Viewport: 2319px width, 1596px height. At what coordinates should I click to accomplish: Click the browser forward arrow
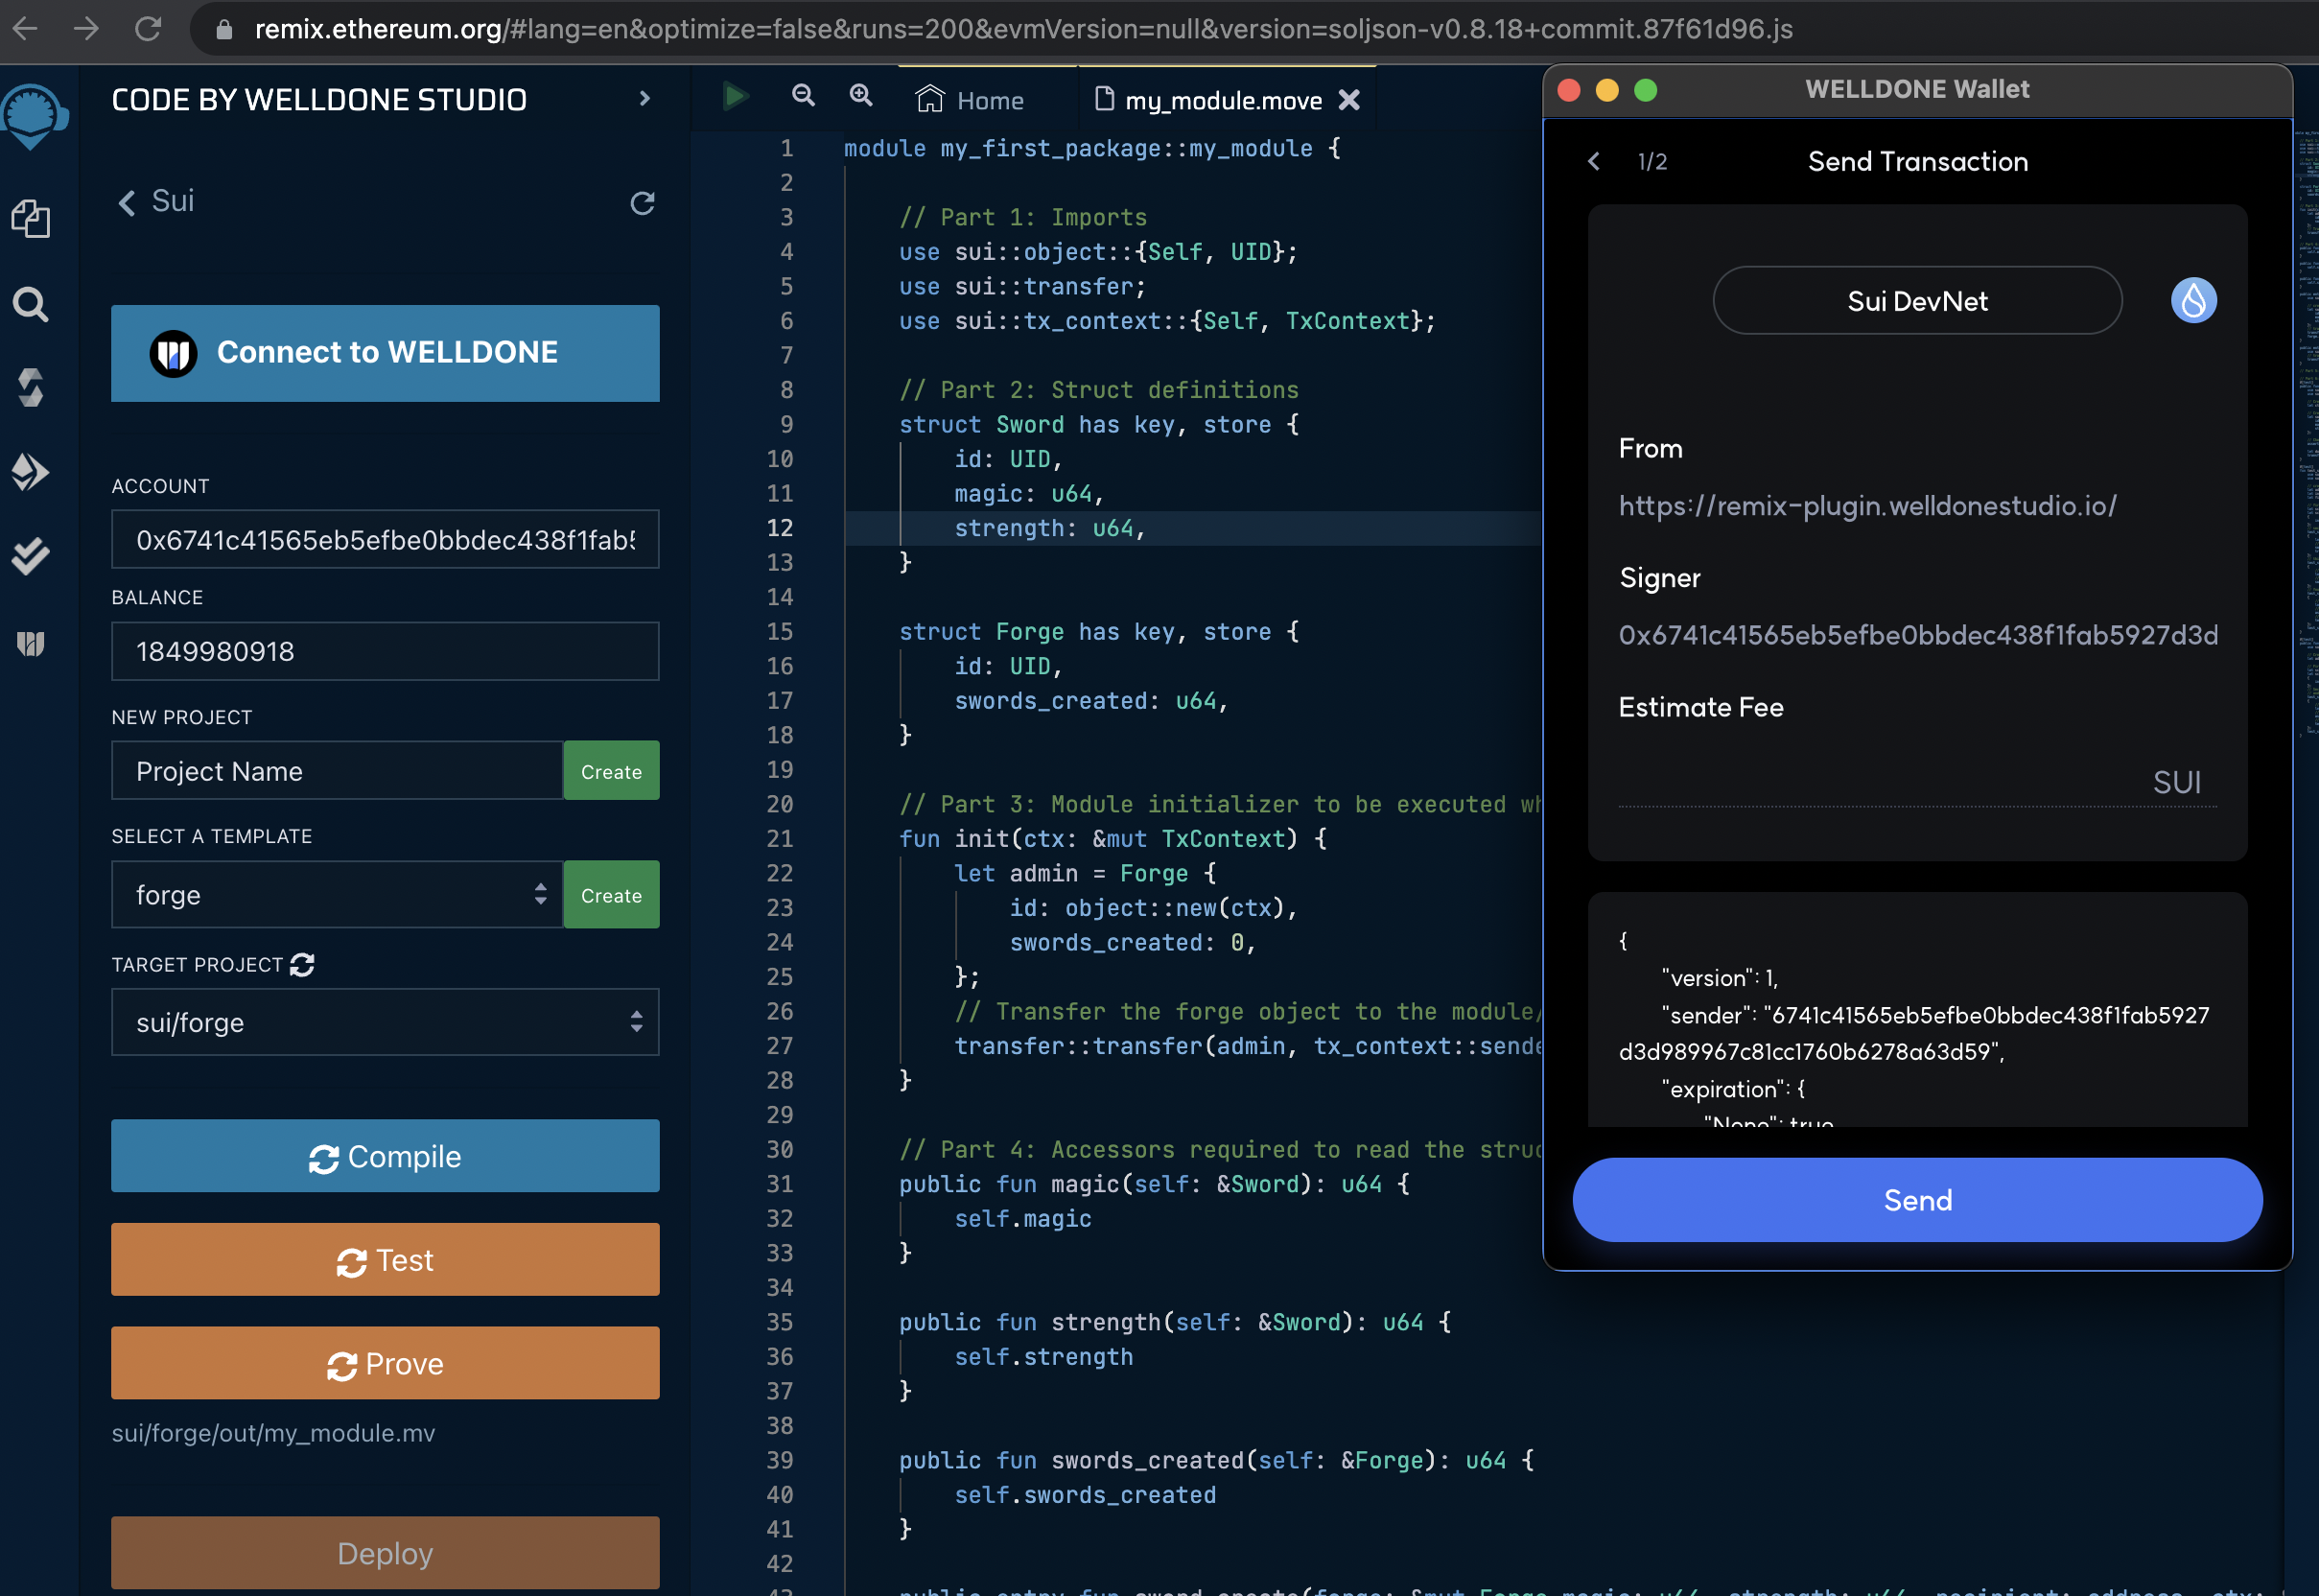coord(87,28)
